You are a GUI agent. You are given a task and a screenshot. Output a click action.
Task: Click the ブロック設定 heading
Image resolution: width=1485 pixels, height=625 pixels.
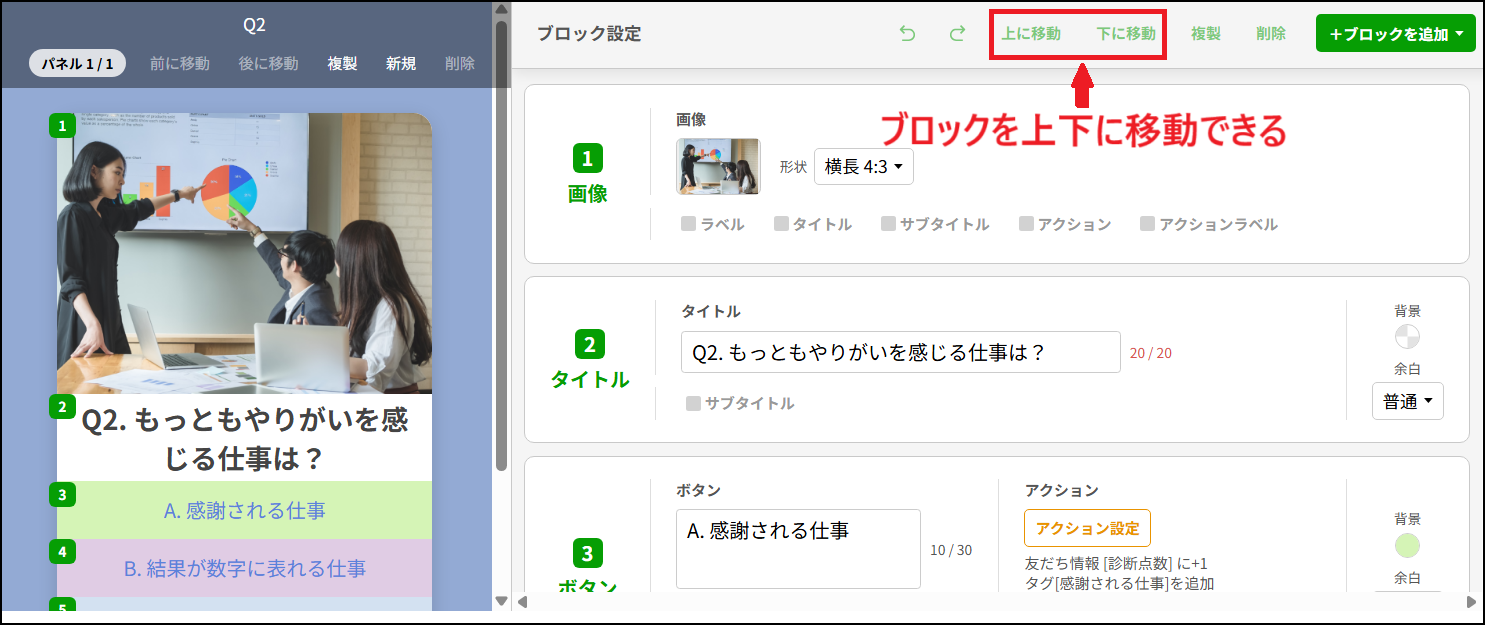[x=589, y=33]
